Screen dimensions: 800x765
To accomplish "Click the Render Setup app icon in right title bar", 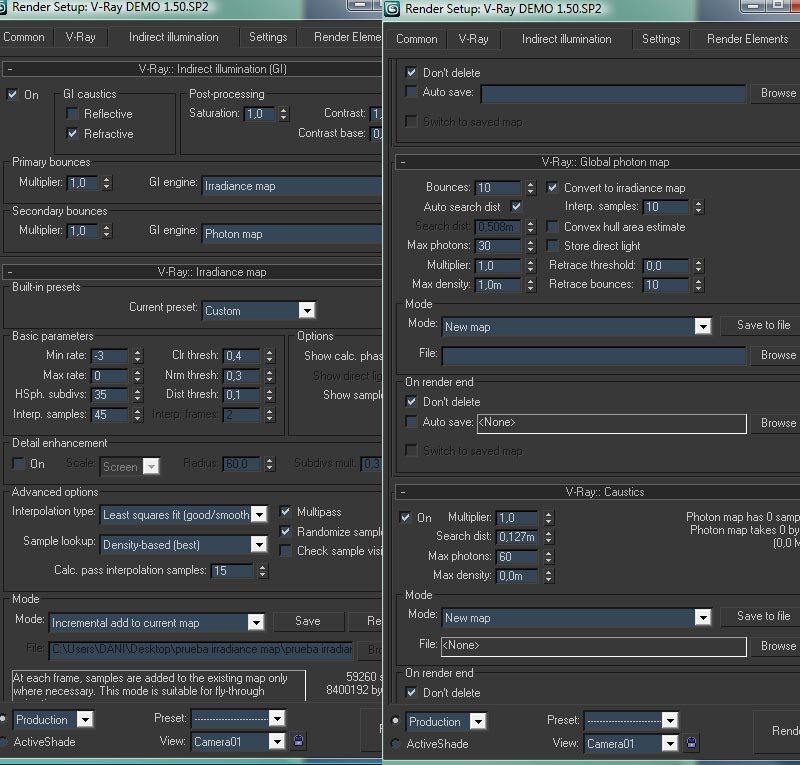I will (392, 9).
